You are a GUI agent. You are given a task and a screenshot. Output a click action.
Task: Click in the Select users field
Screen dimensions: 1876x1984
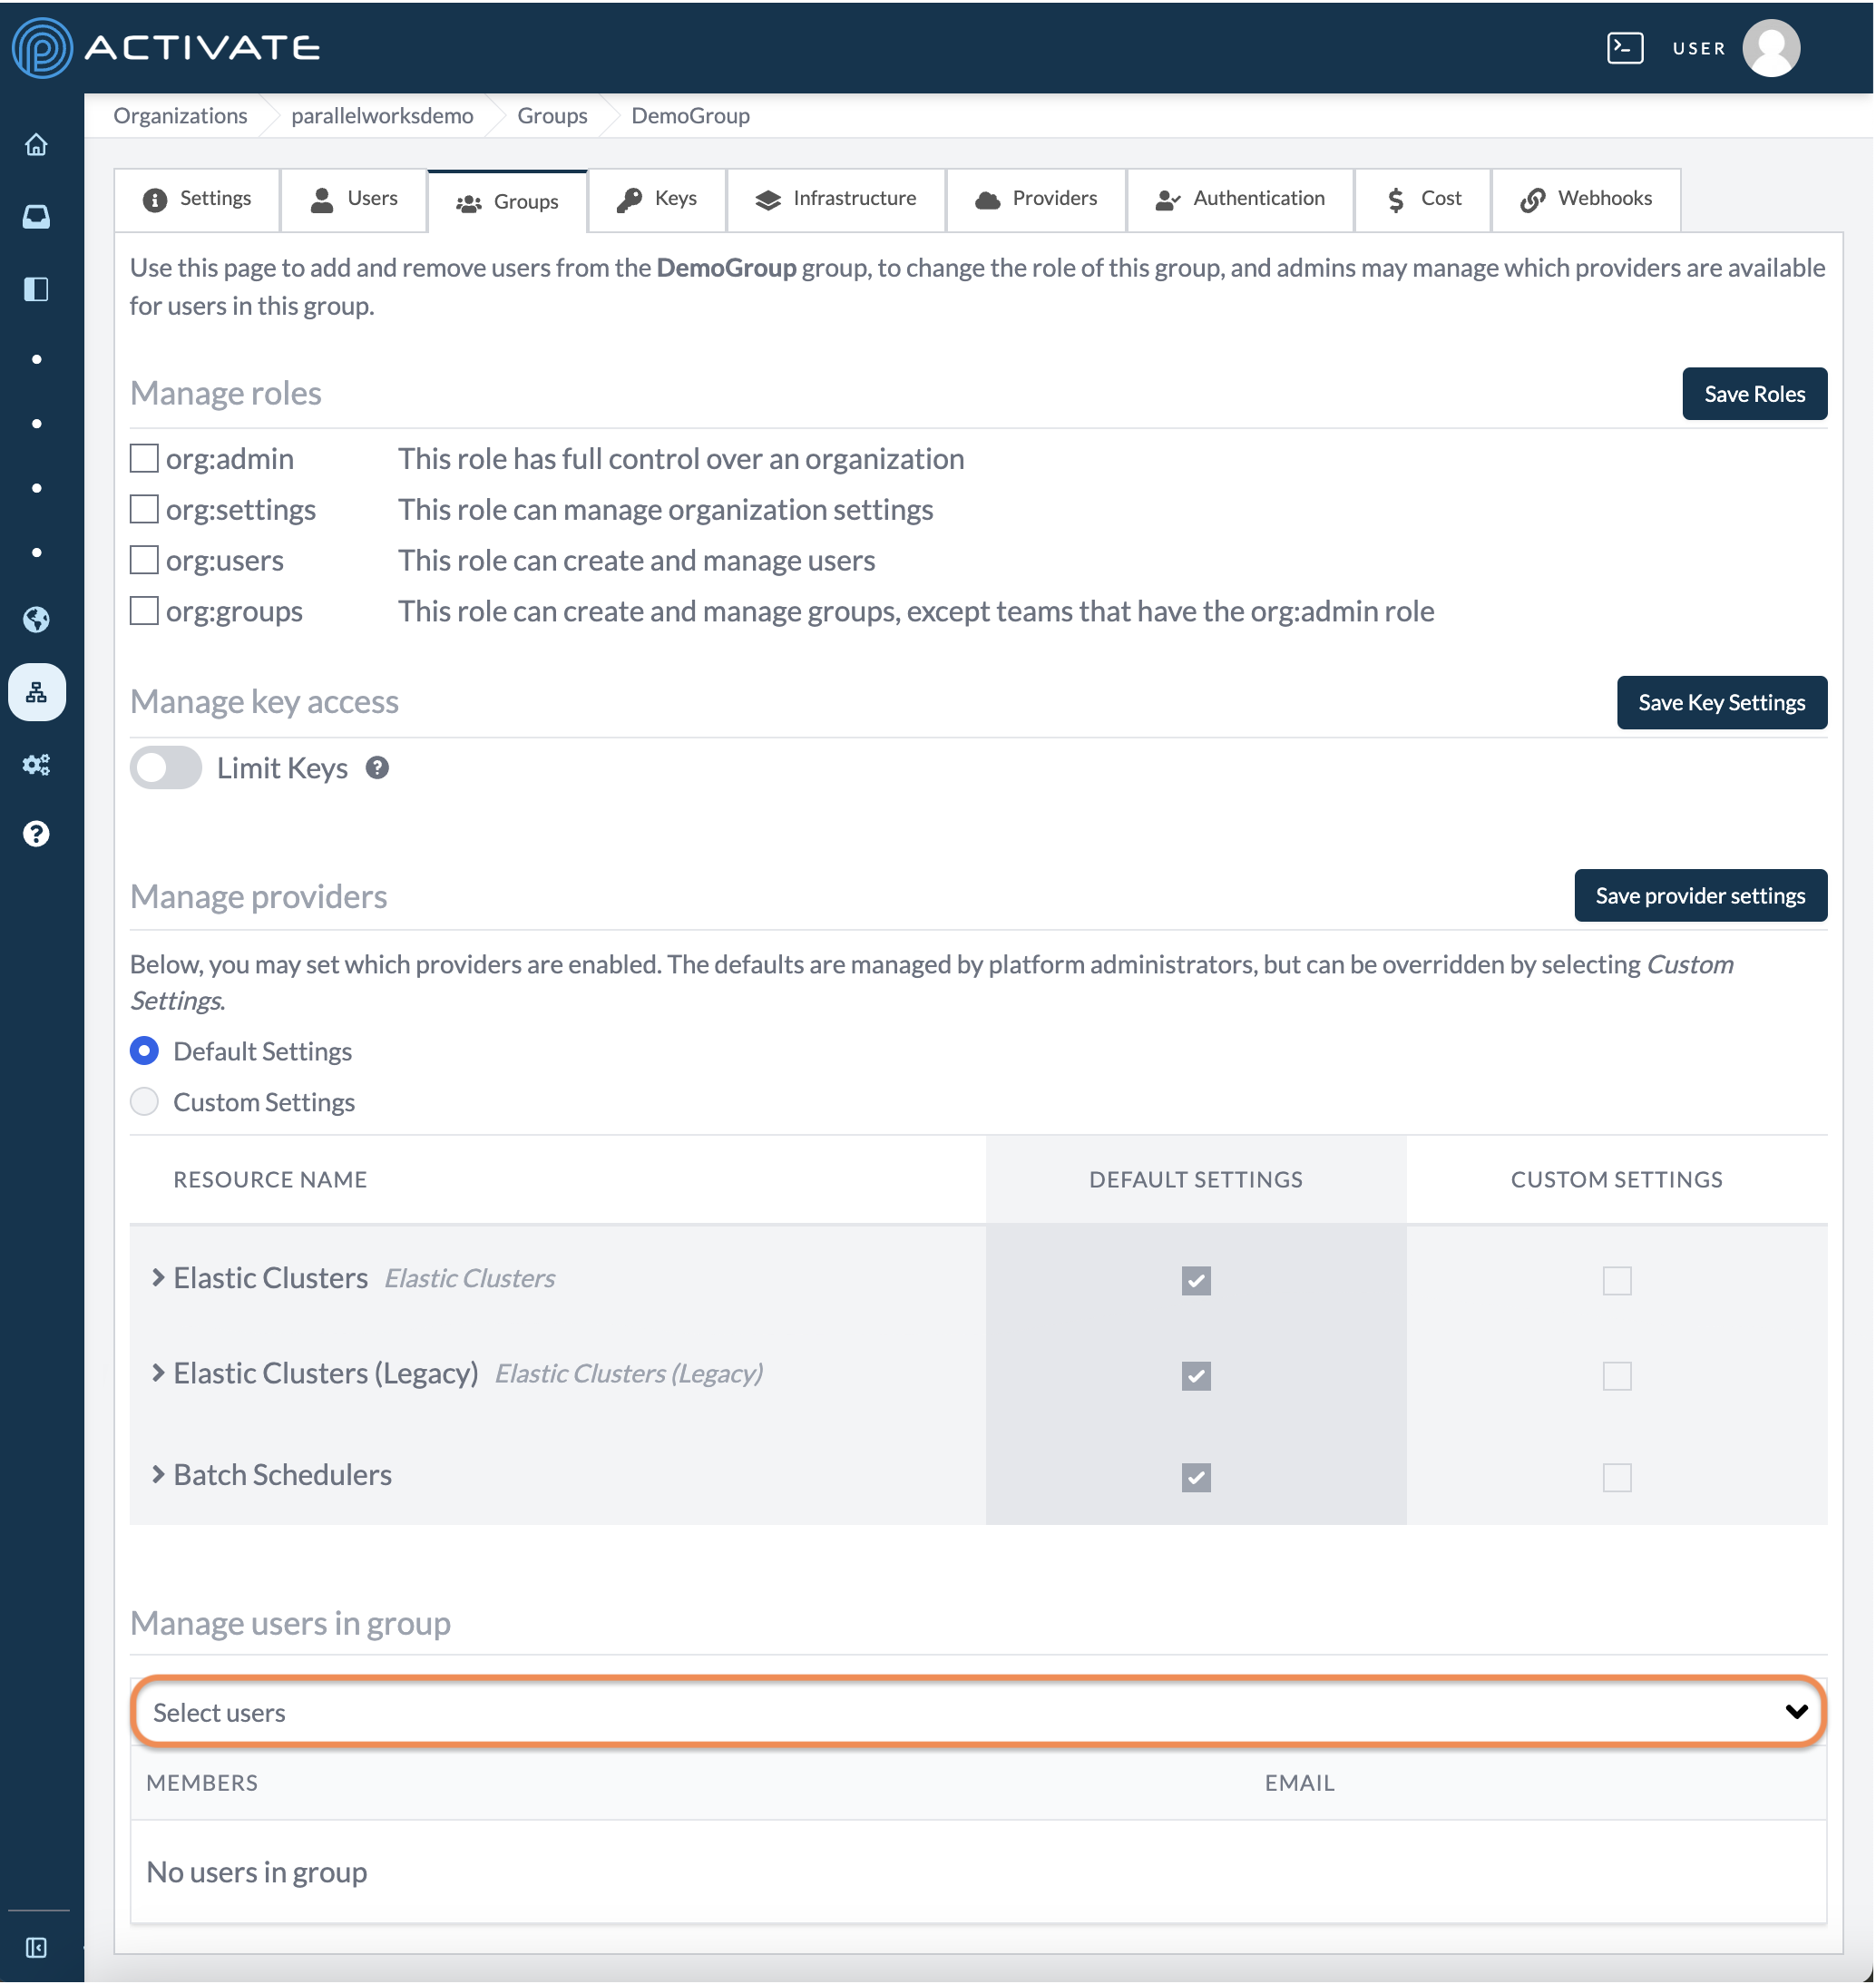[x=978, y=1712]
